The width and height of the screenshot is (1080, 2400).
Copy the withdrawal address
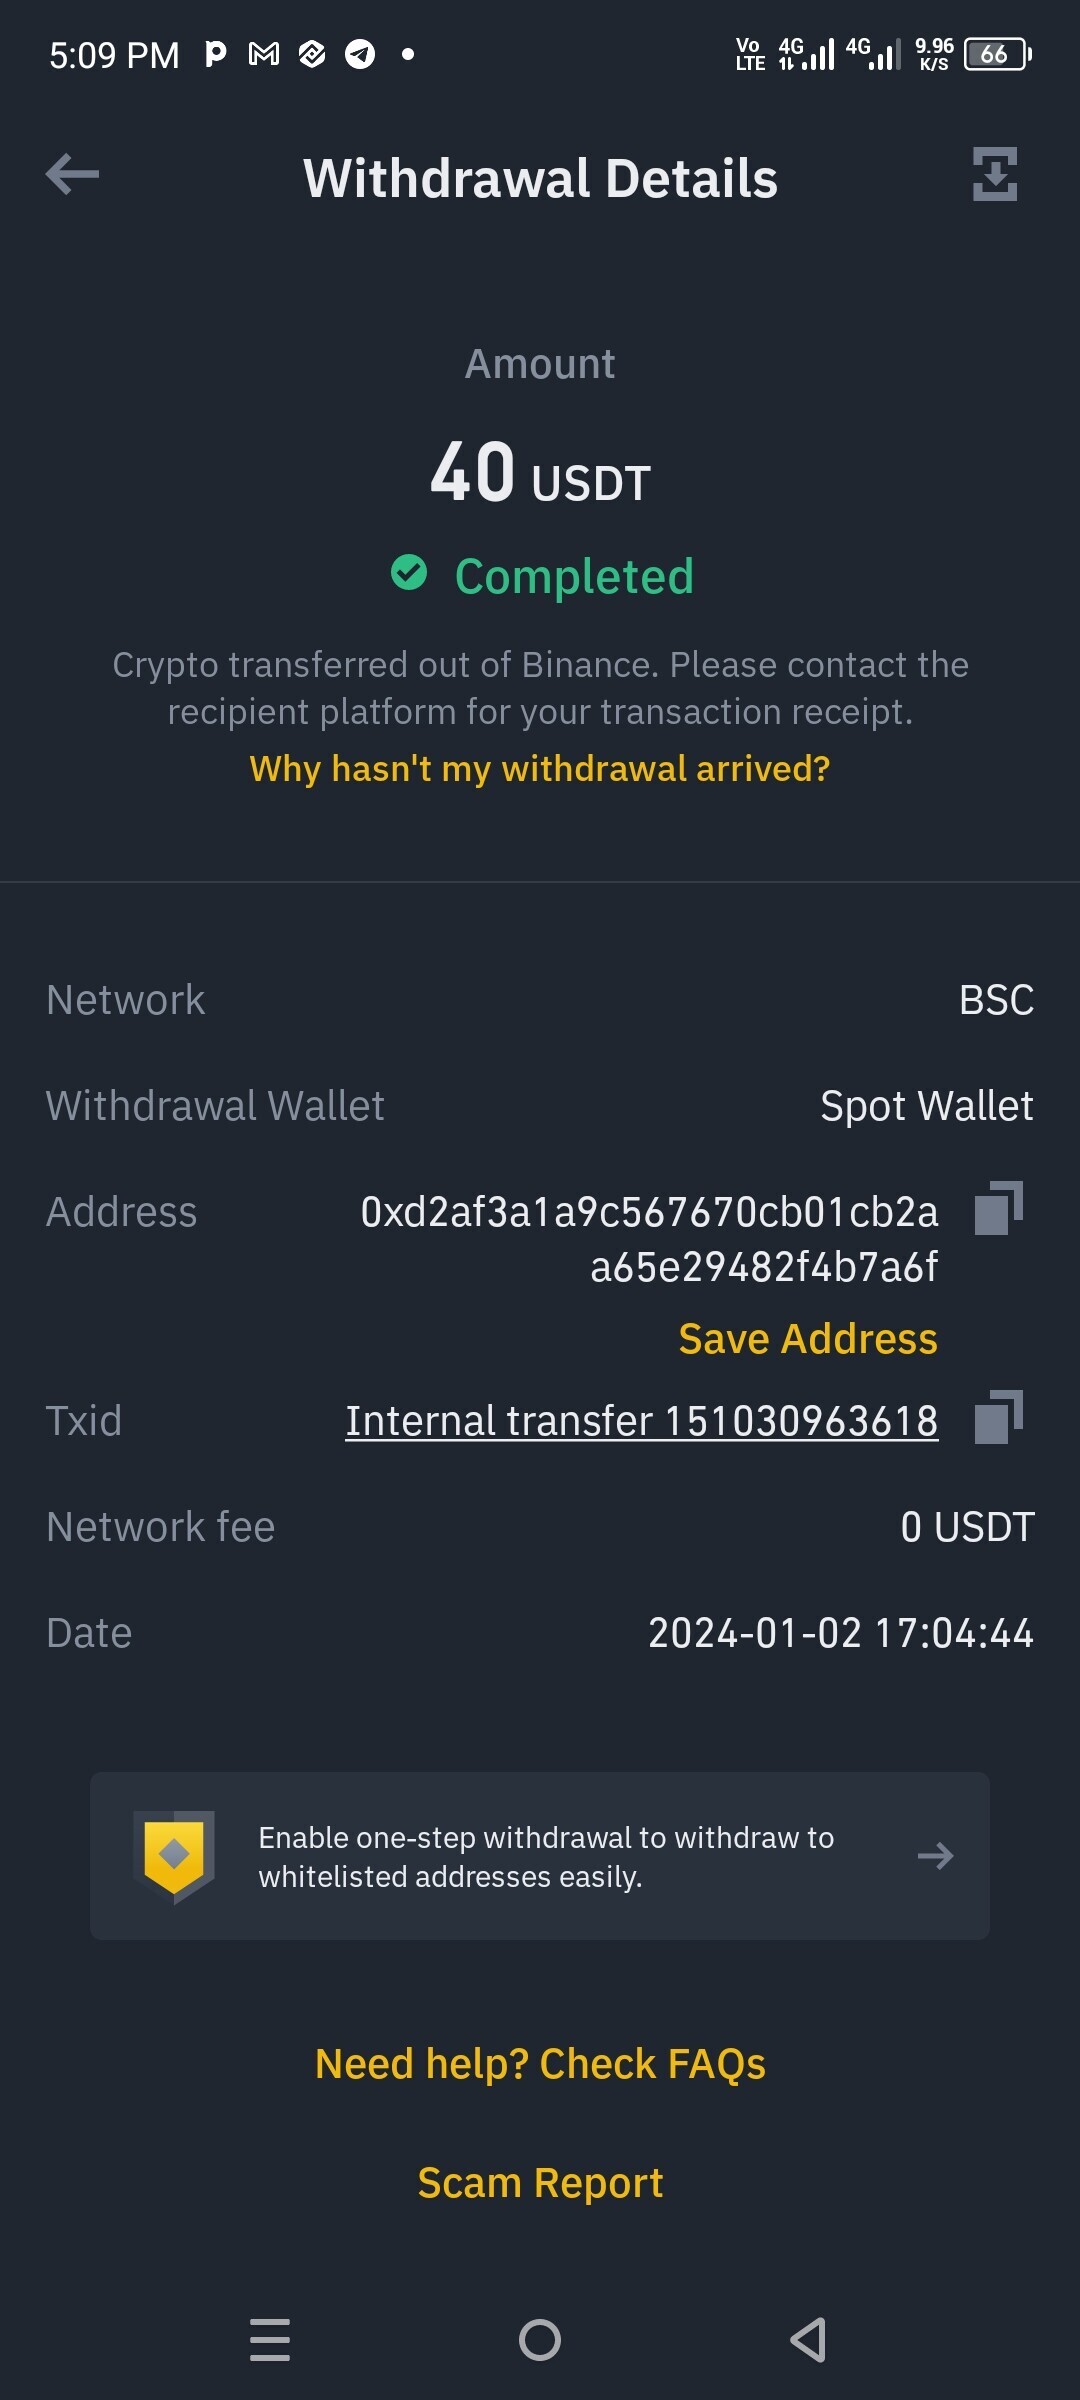click(998, 1208)
